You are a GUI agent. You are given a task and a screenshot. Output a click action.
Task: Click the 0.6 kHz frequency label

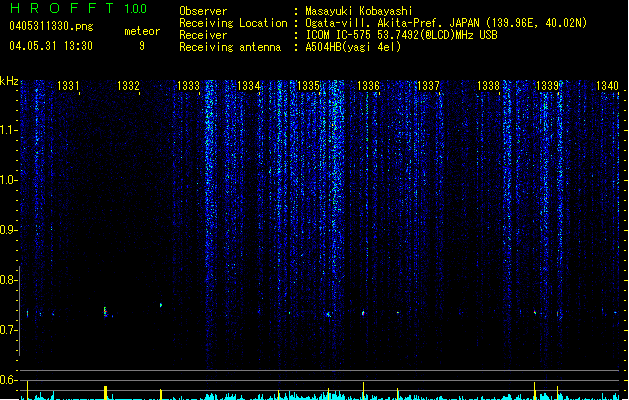coord(9,380)
